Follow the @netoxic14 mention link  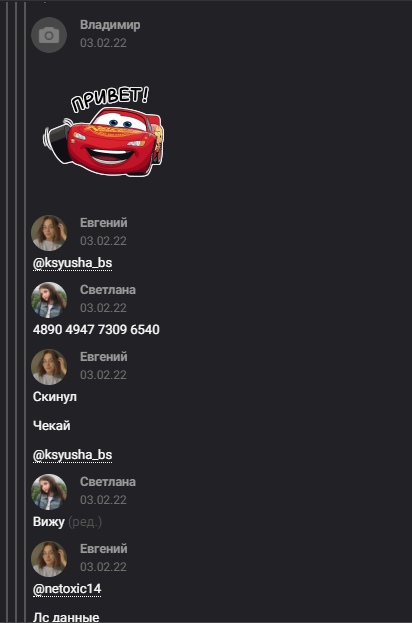[67, 588]
